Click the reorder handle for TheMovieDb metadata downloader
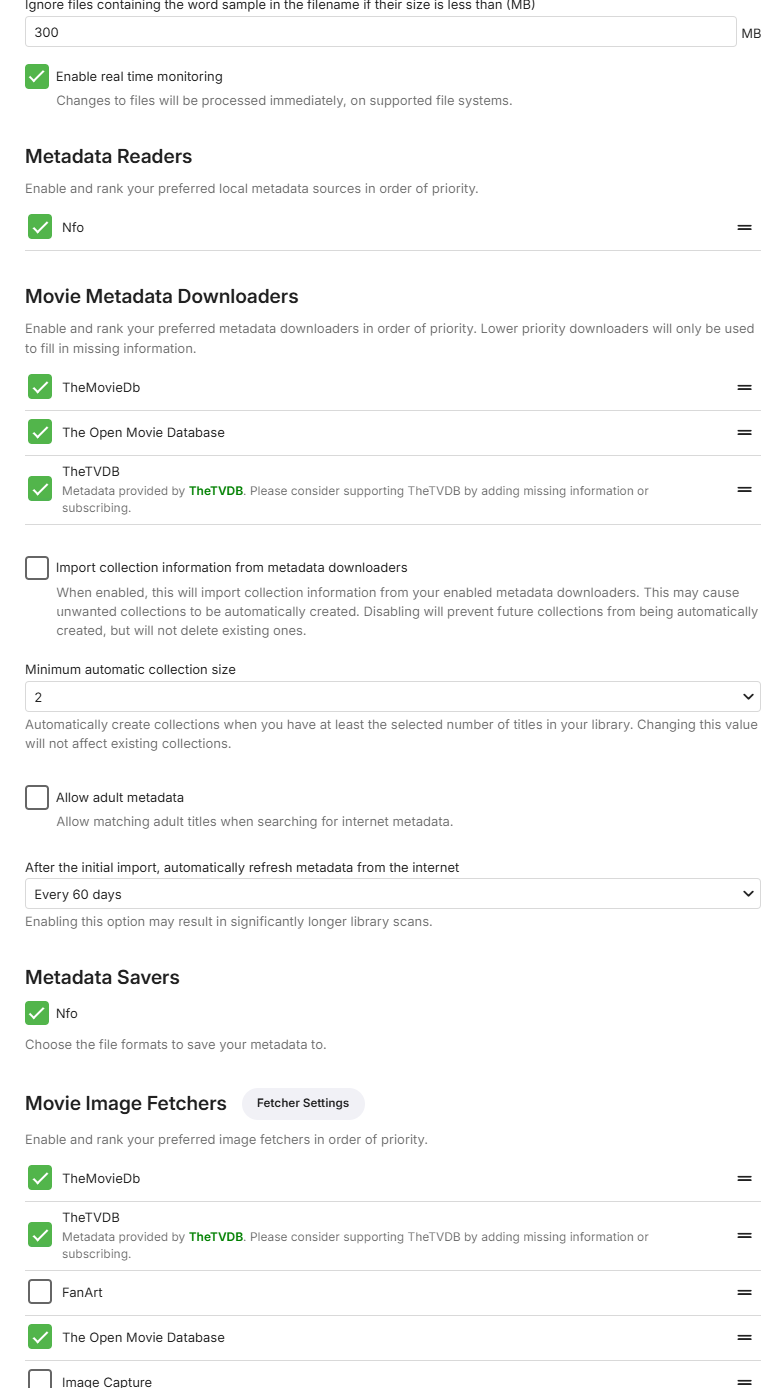 (x=744, y=387)
